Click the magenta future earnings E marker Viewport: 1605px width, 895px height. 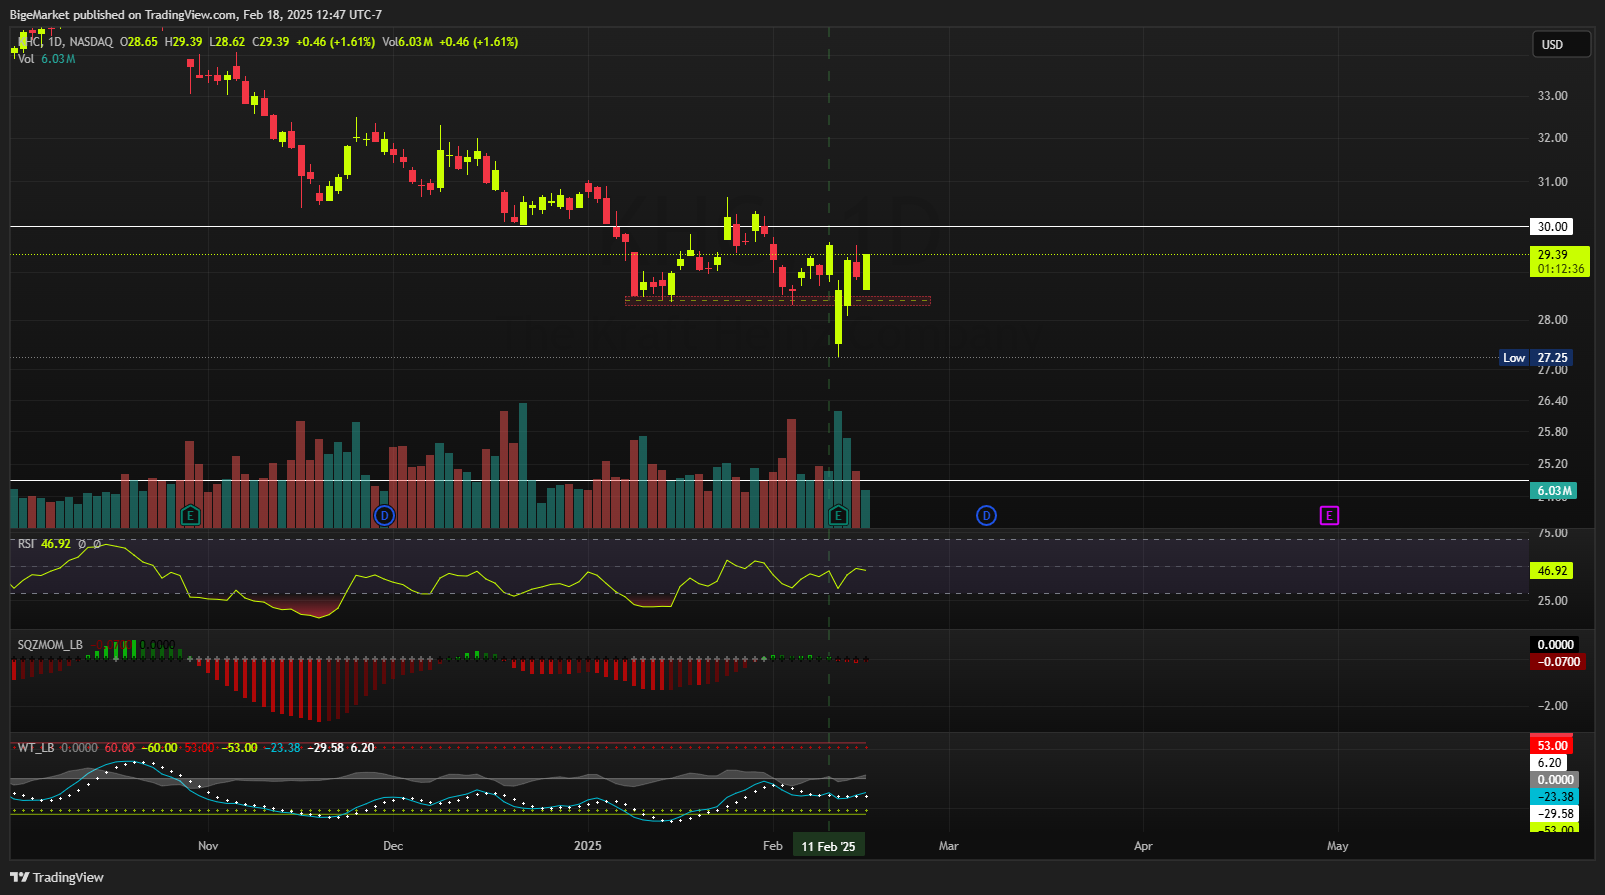pyautogui.click(x=1329, y=516)
